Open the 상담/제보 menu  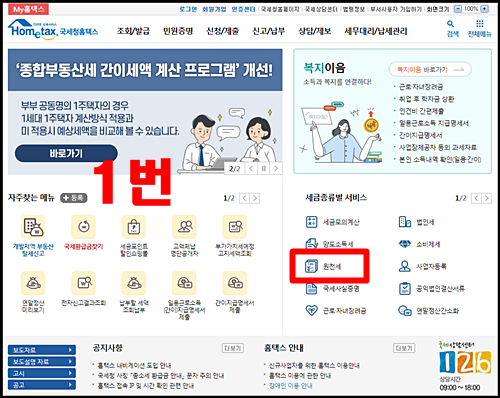(x=315, y=31)
